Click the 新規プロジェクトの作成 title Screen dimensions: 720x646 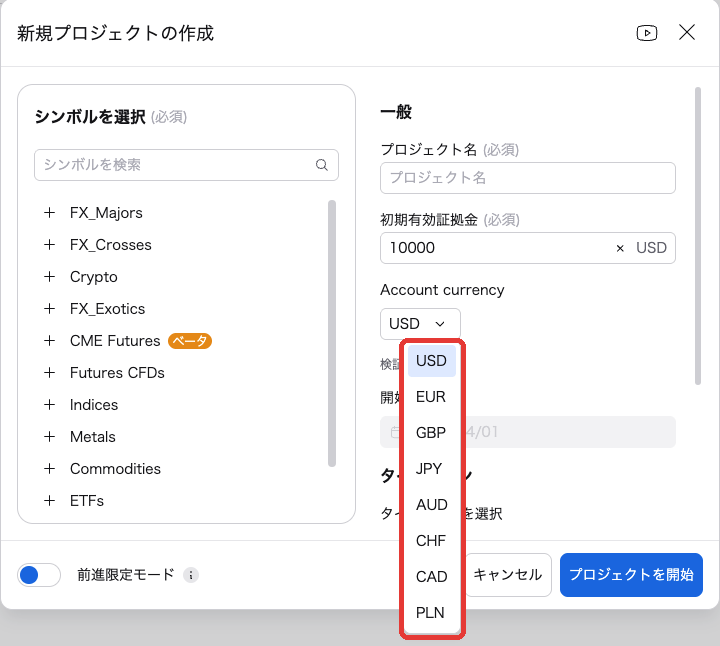(116, 33)
